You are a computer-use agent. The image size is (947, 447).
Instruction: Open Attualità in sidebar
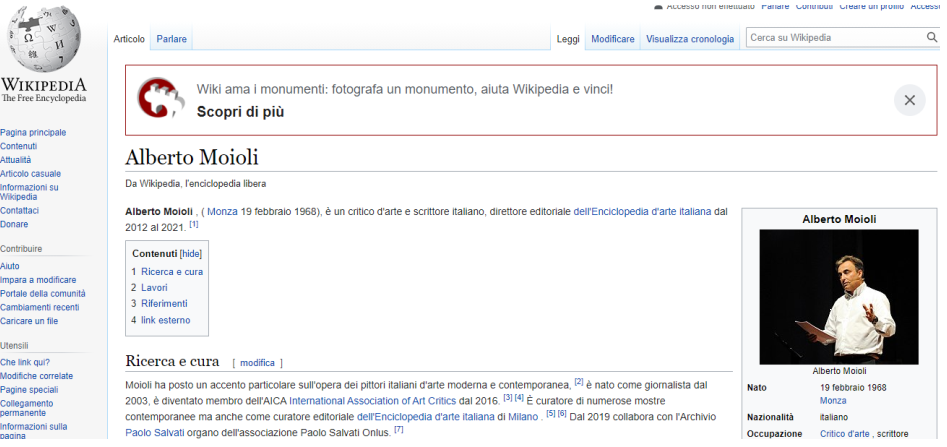point(16,160)
